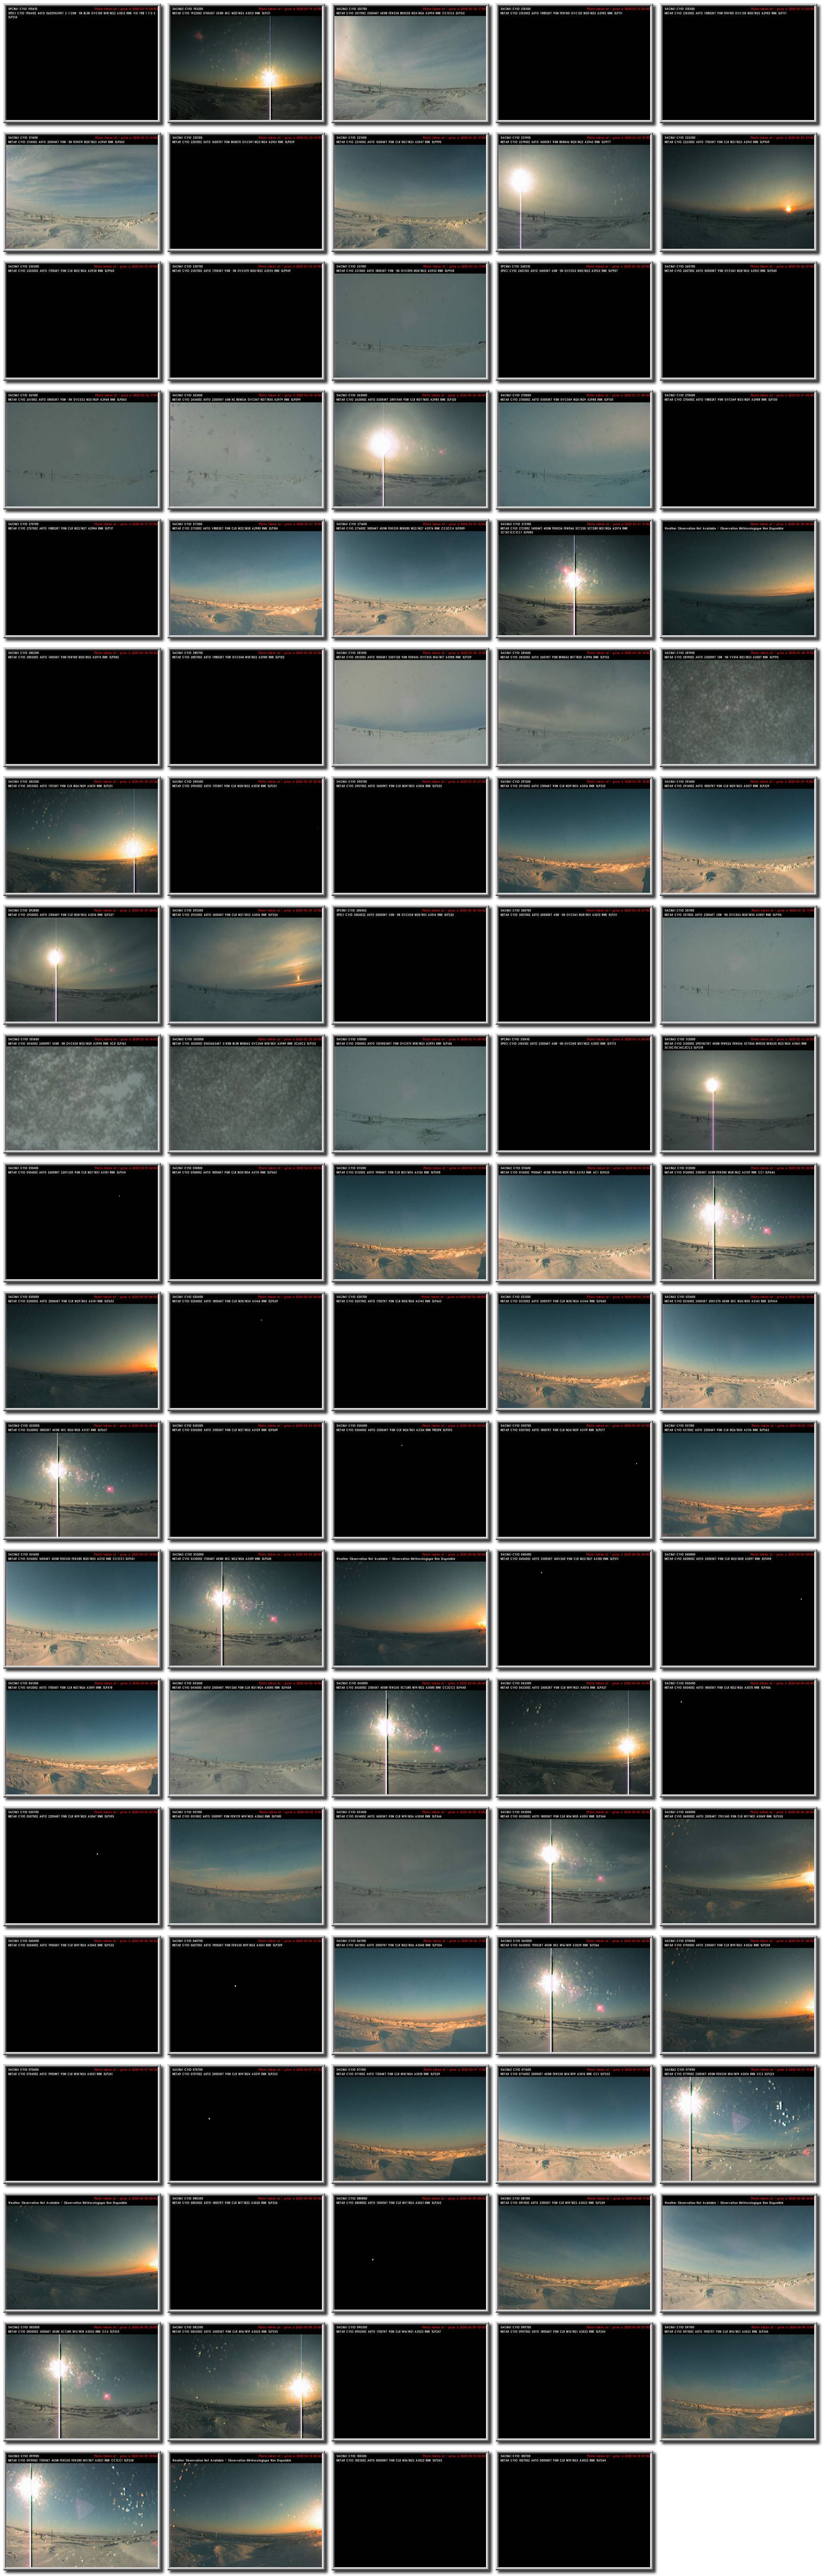Select the first thumbnail showing pink lens flare
The height and width of the screenshot is (2576, 823).
[574, 581]
